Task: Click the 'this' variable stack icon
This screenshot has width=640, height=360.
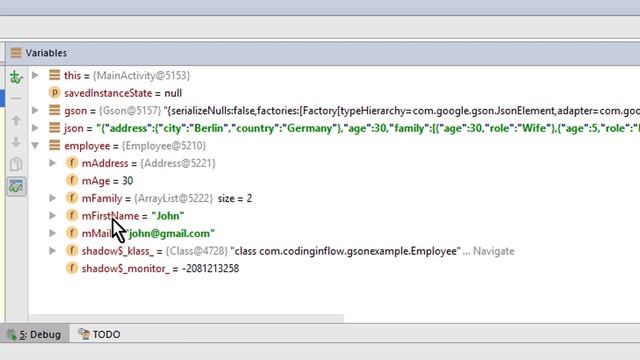Action: pos(54,75)
